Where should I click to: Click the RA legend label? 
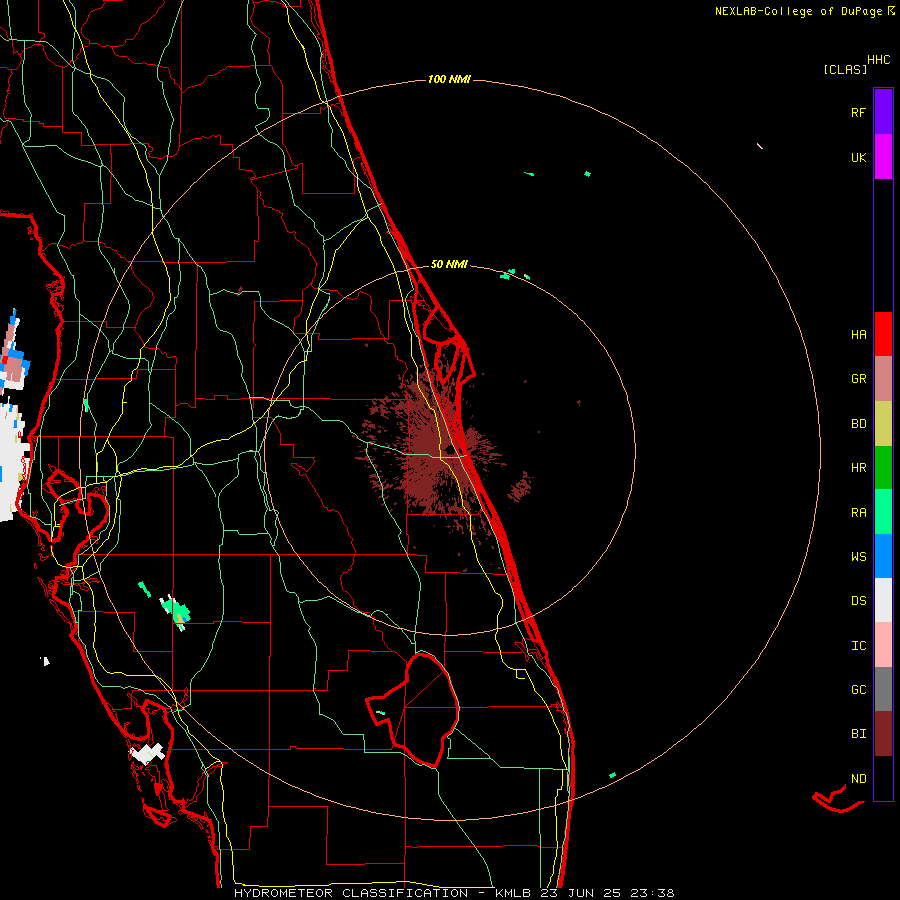click(858, 513)
